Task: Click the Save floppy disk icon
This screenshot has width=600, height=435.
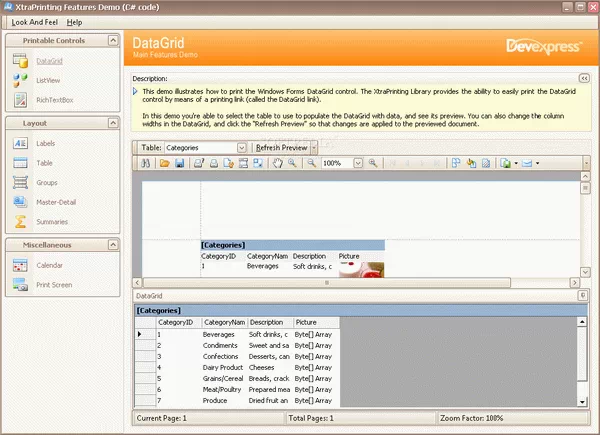Action: click(x=179, y=163)
